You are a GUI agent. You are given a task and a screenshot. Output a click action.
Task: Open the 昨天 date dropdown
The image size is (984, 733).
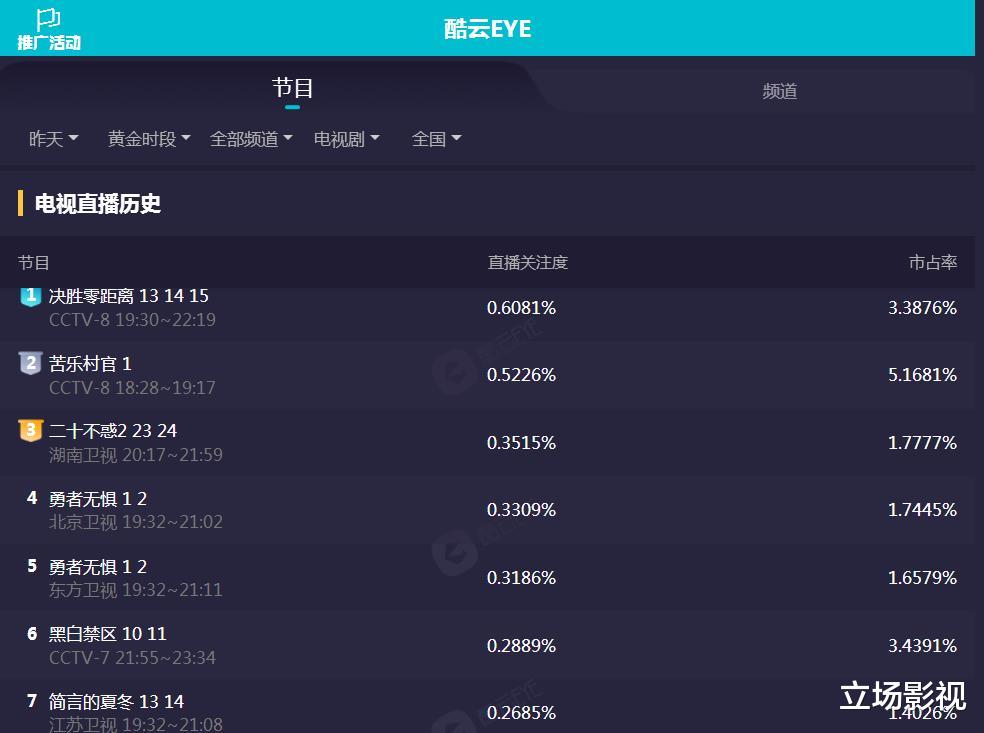click(53, 139)
